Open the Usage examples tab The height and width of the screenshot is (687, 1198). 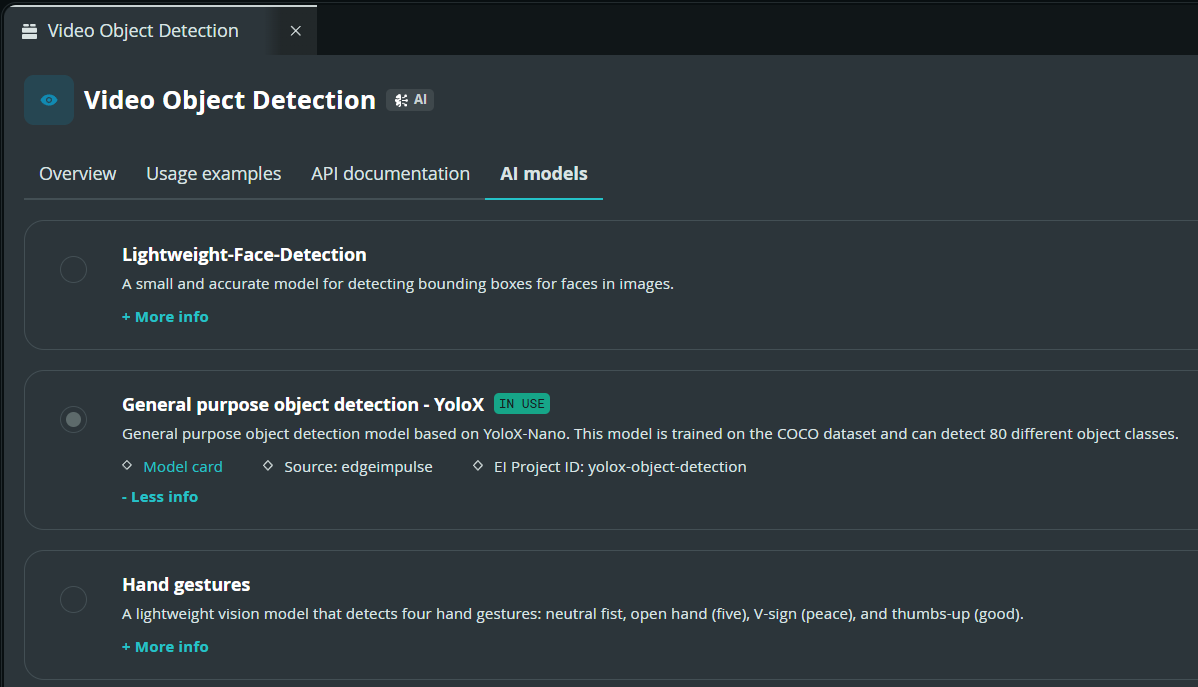point(214,173)
